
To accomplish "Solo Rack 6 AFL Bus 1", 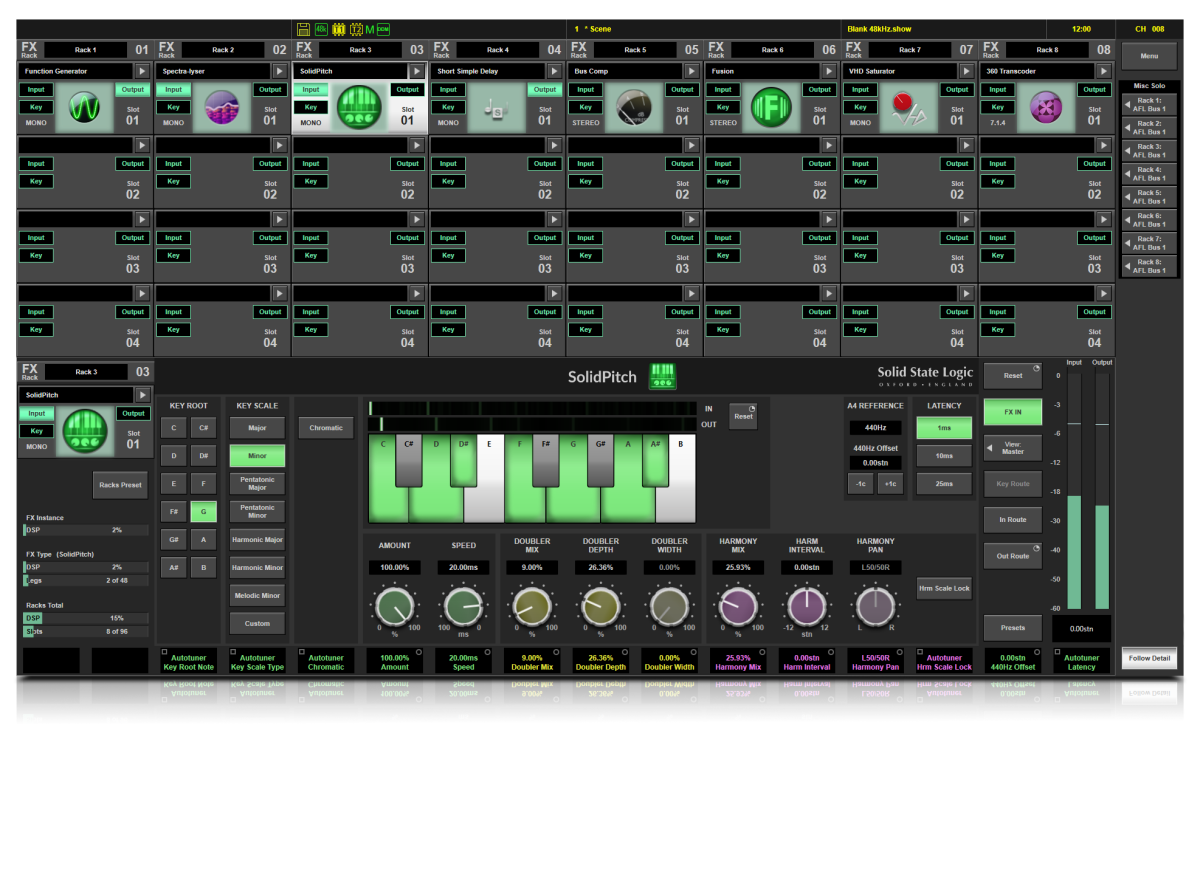I will 1148,219.
